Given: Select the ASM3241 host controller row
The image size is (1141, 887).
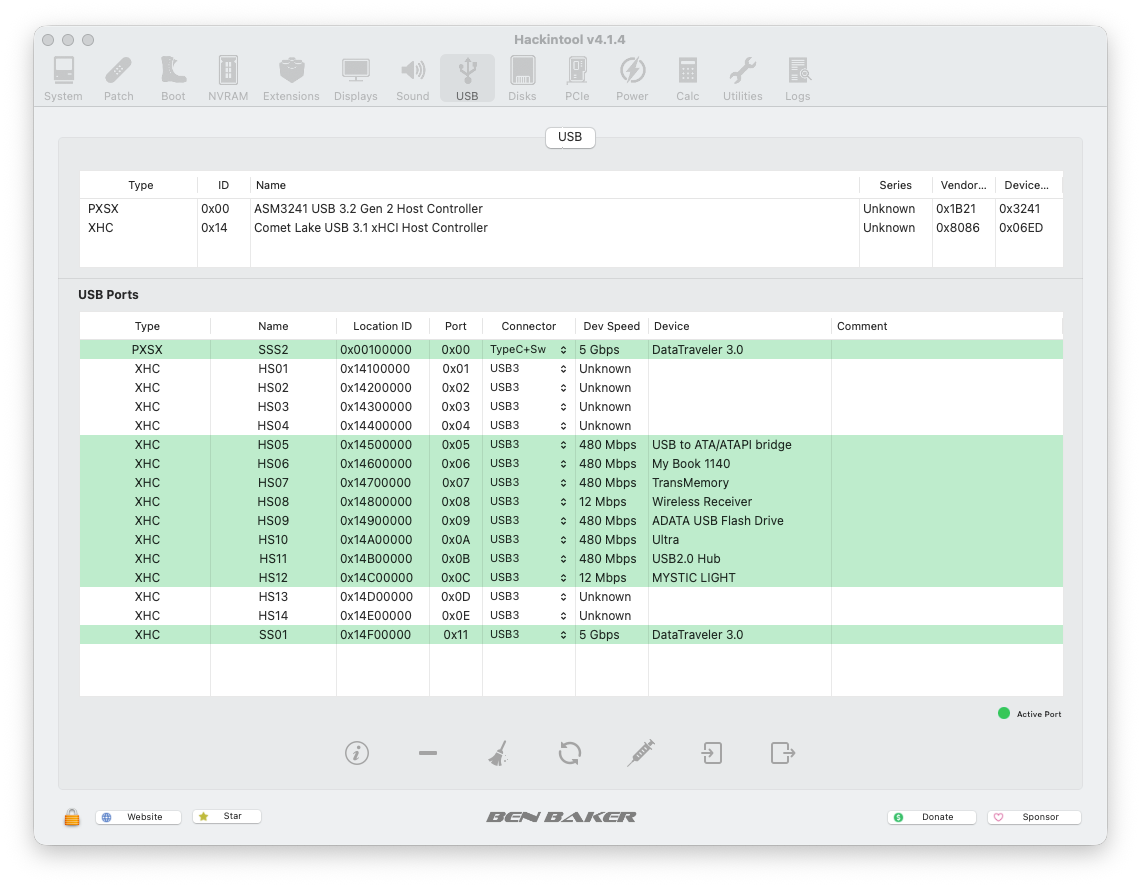Looking at the screenshot, I should click(368, 209).
